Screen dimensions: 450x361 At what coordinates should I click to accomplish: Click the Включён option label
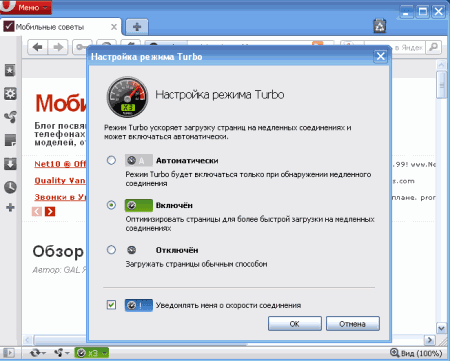pyautogui.click(x=174, y=205)
